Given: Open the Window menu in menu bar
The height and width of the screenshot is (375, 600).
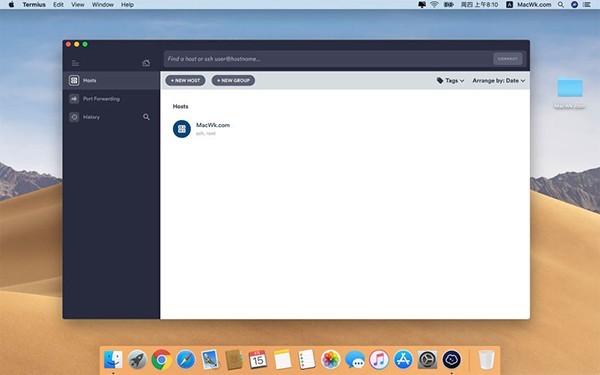Looking at the screenshot, I should pos(103,5).
